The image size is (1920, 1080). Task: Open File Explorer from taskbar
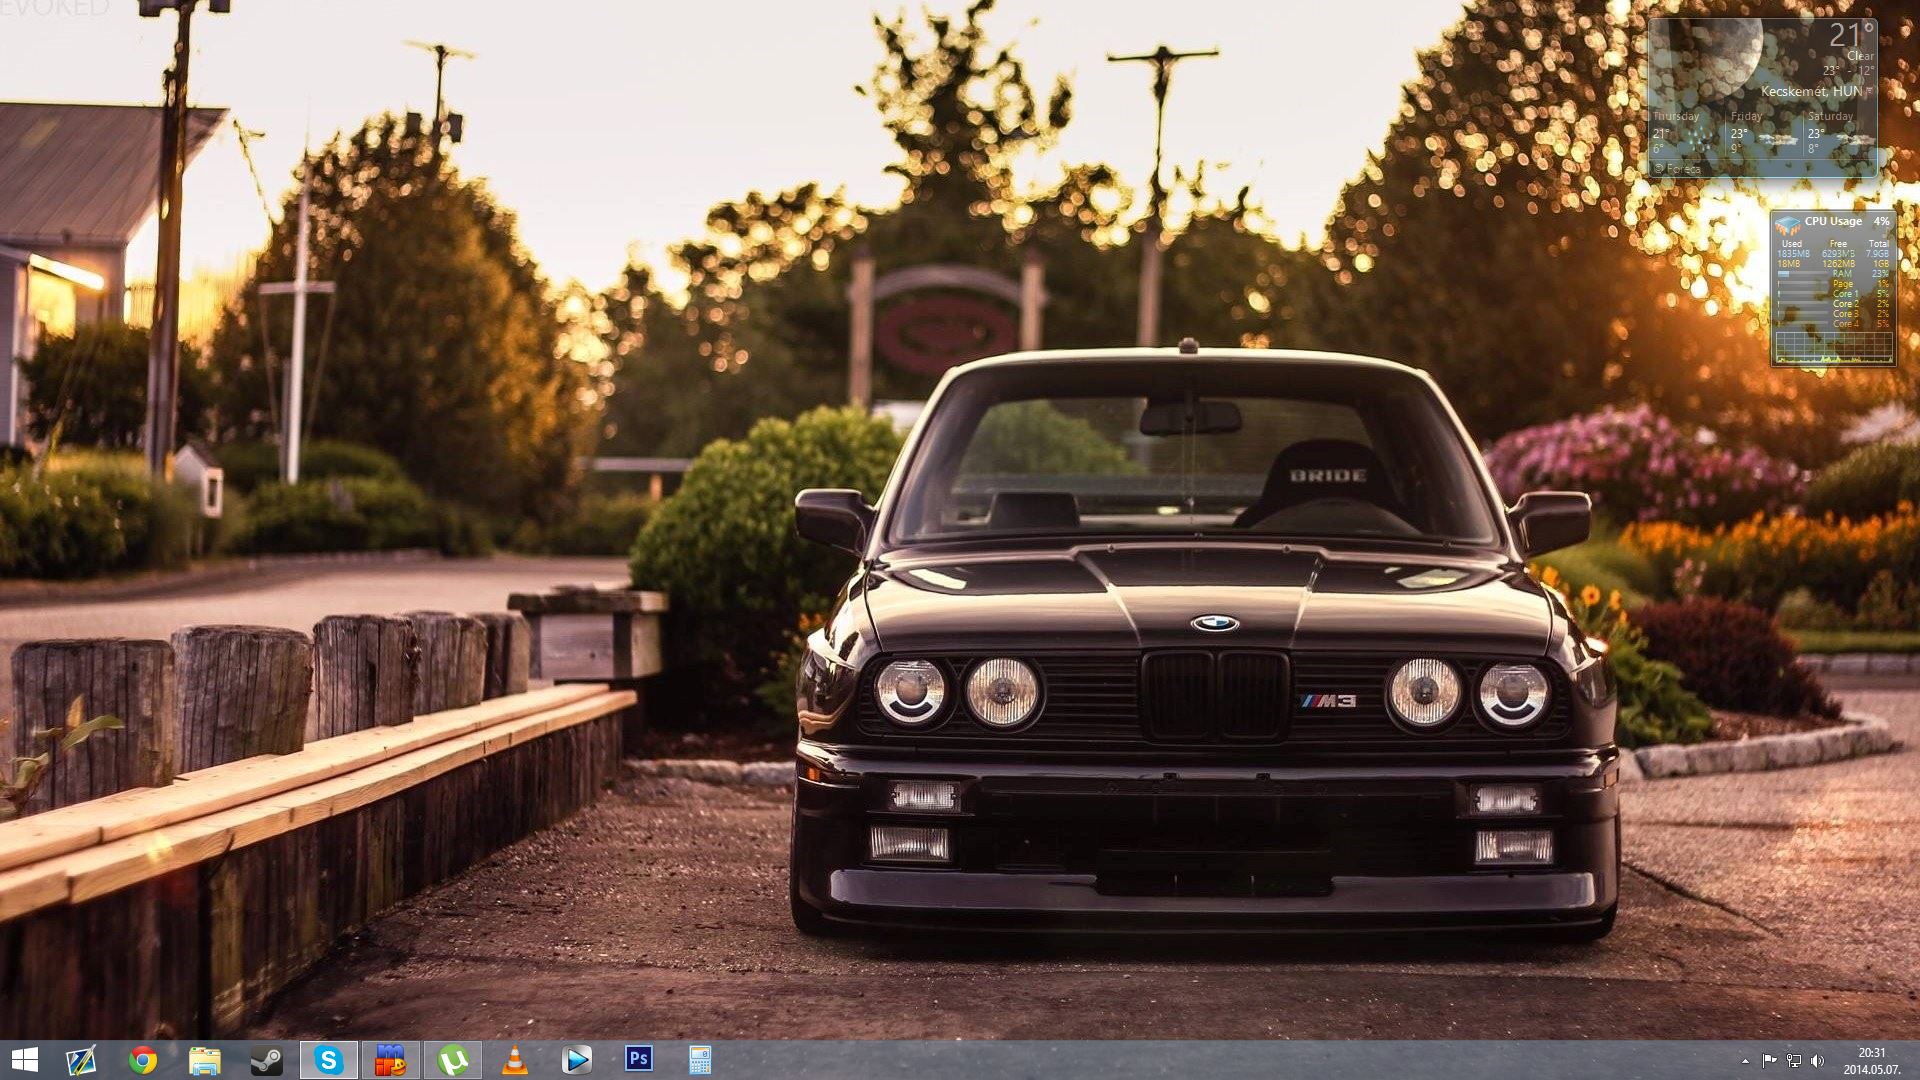point(205,1060)
